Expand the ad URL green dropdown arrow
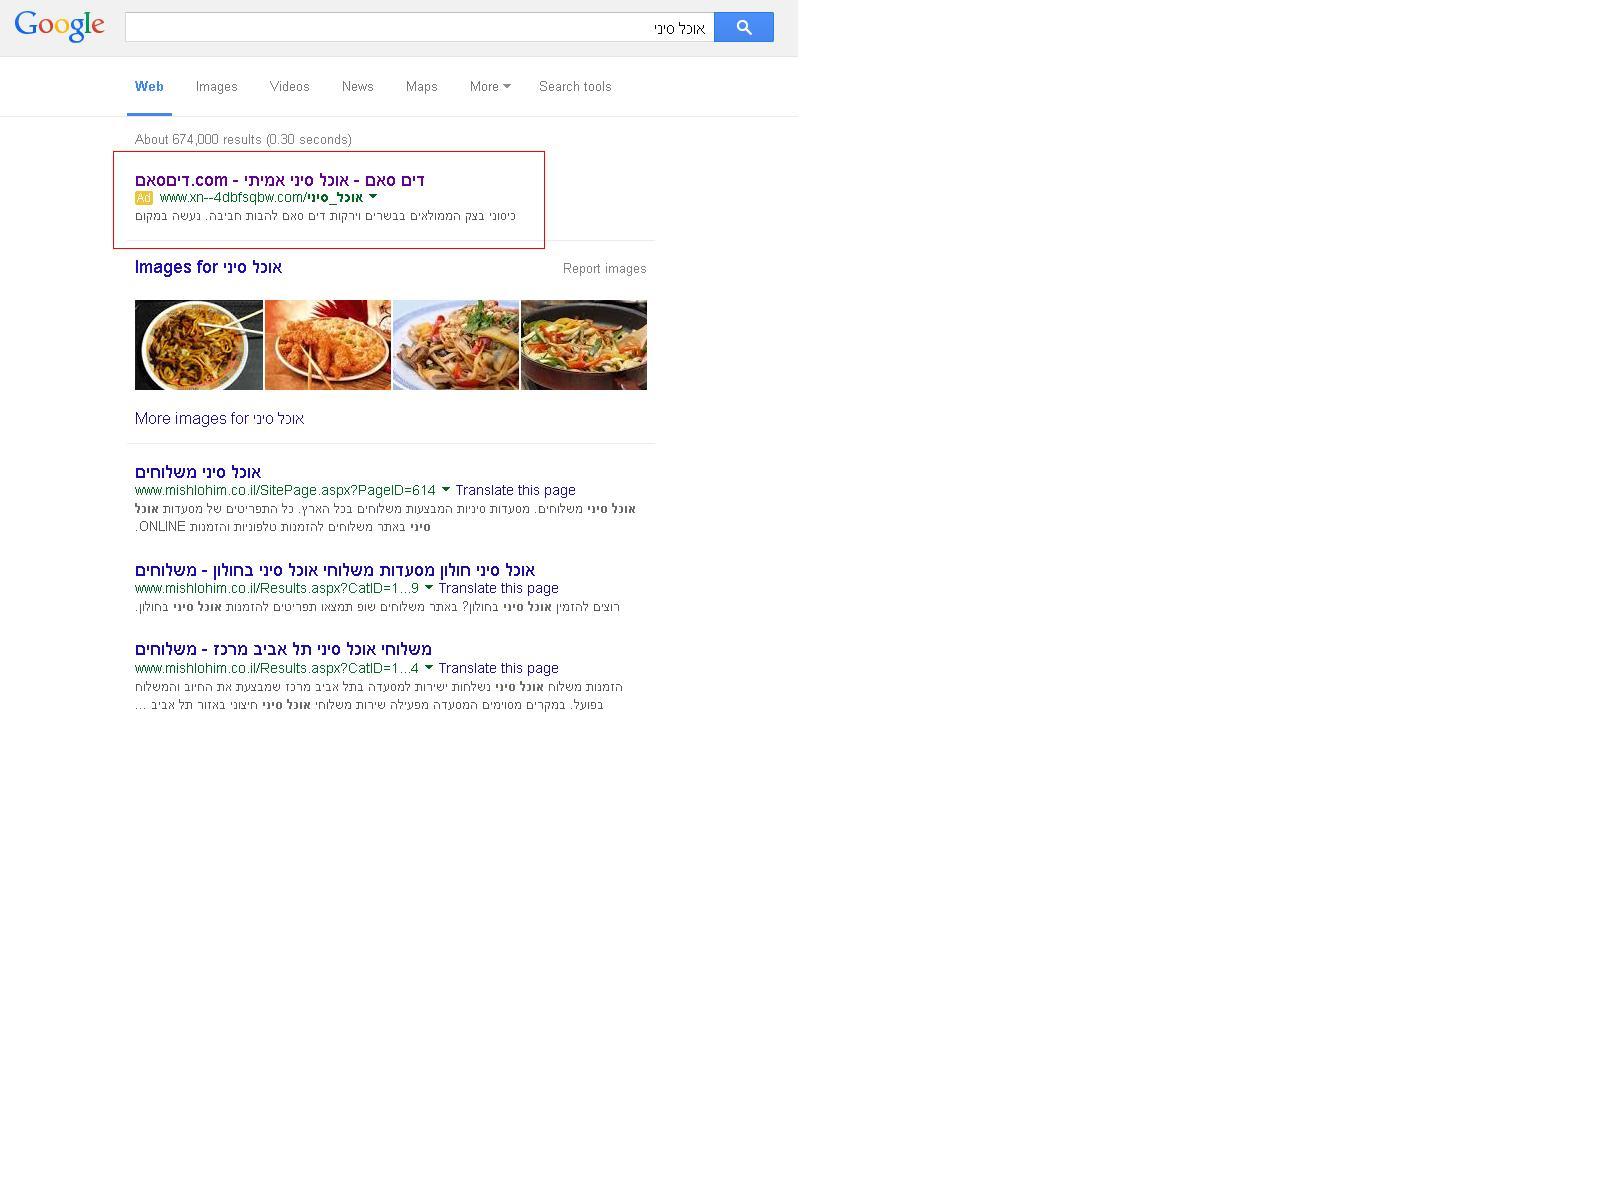 (373, 197)
